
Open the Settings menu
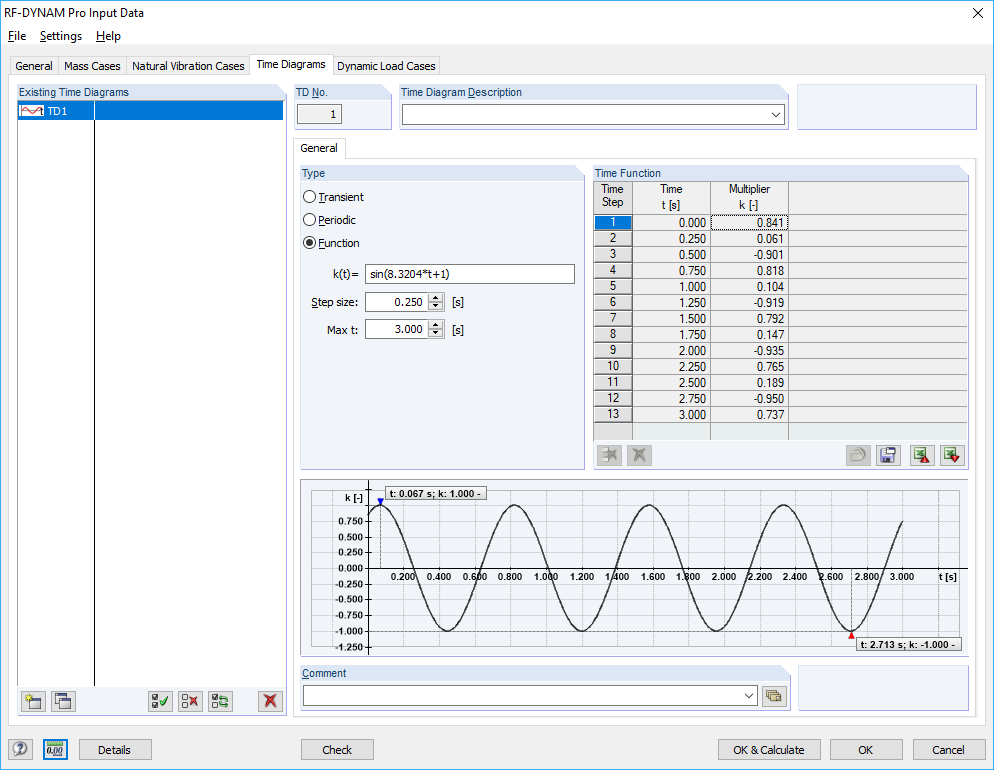(x=61, y=36)
